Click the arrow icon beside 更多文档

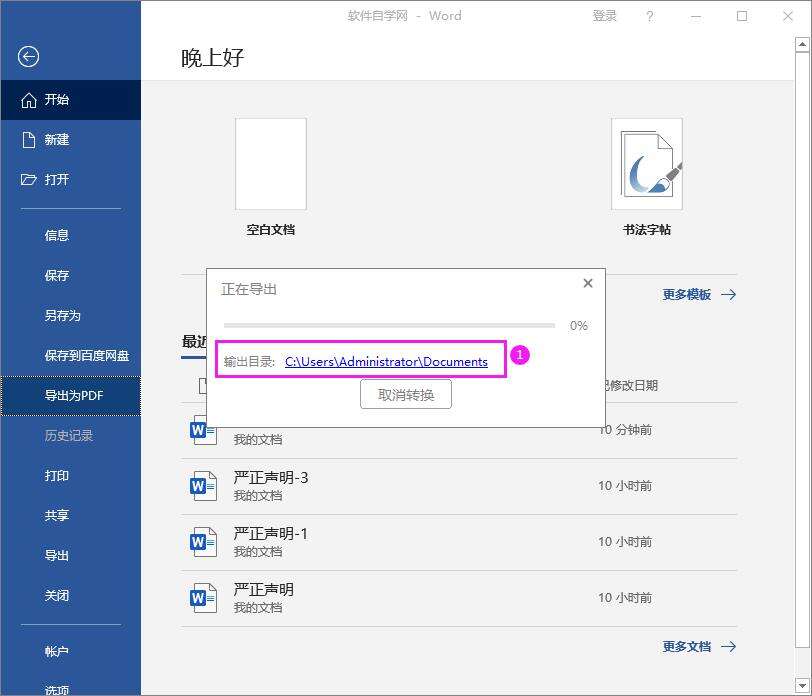pyautogui.click(x=729, y=647)
